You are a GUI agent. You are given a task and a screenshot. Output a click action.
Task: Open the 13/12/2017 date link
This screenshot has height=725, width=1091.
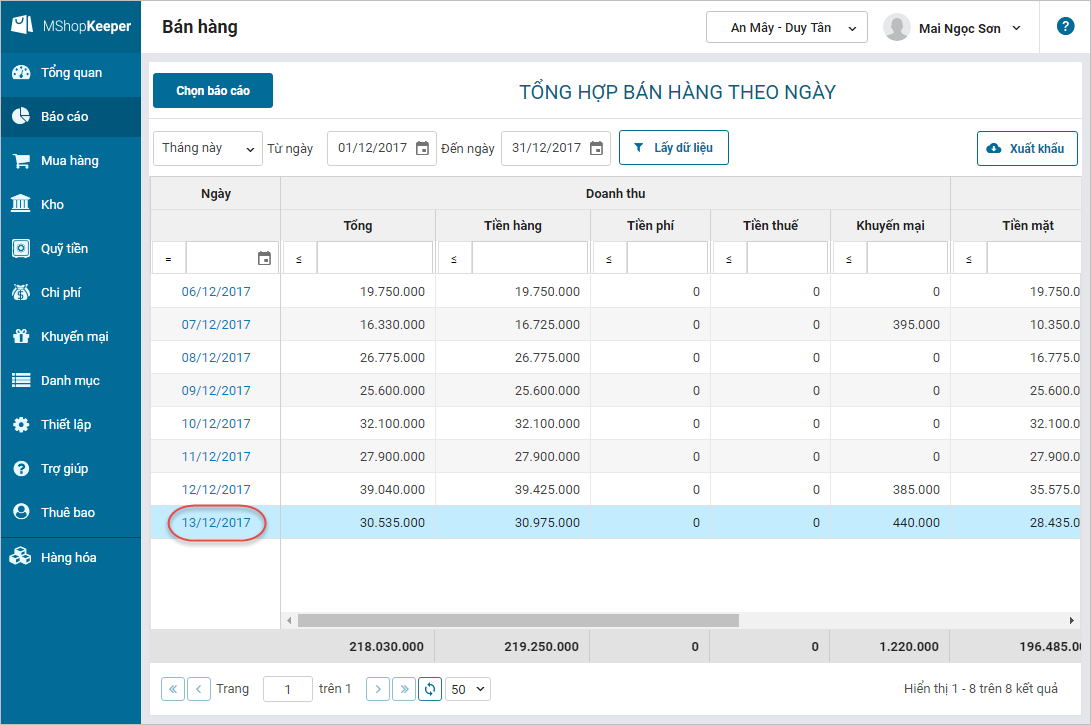pos(216,522)
